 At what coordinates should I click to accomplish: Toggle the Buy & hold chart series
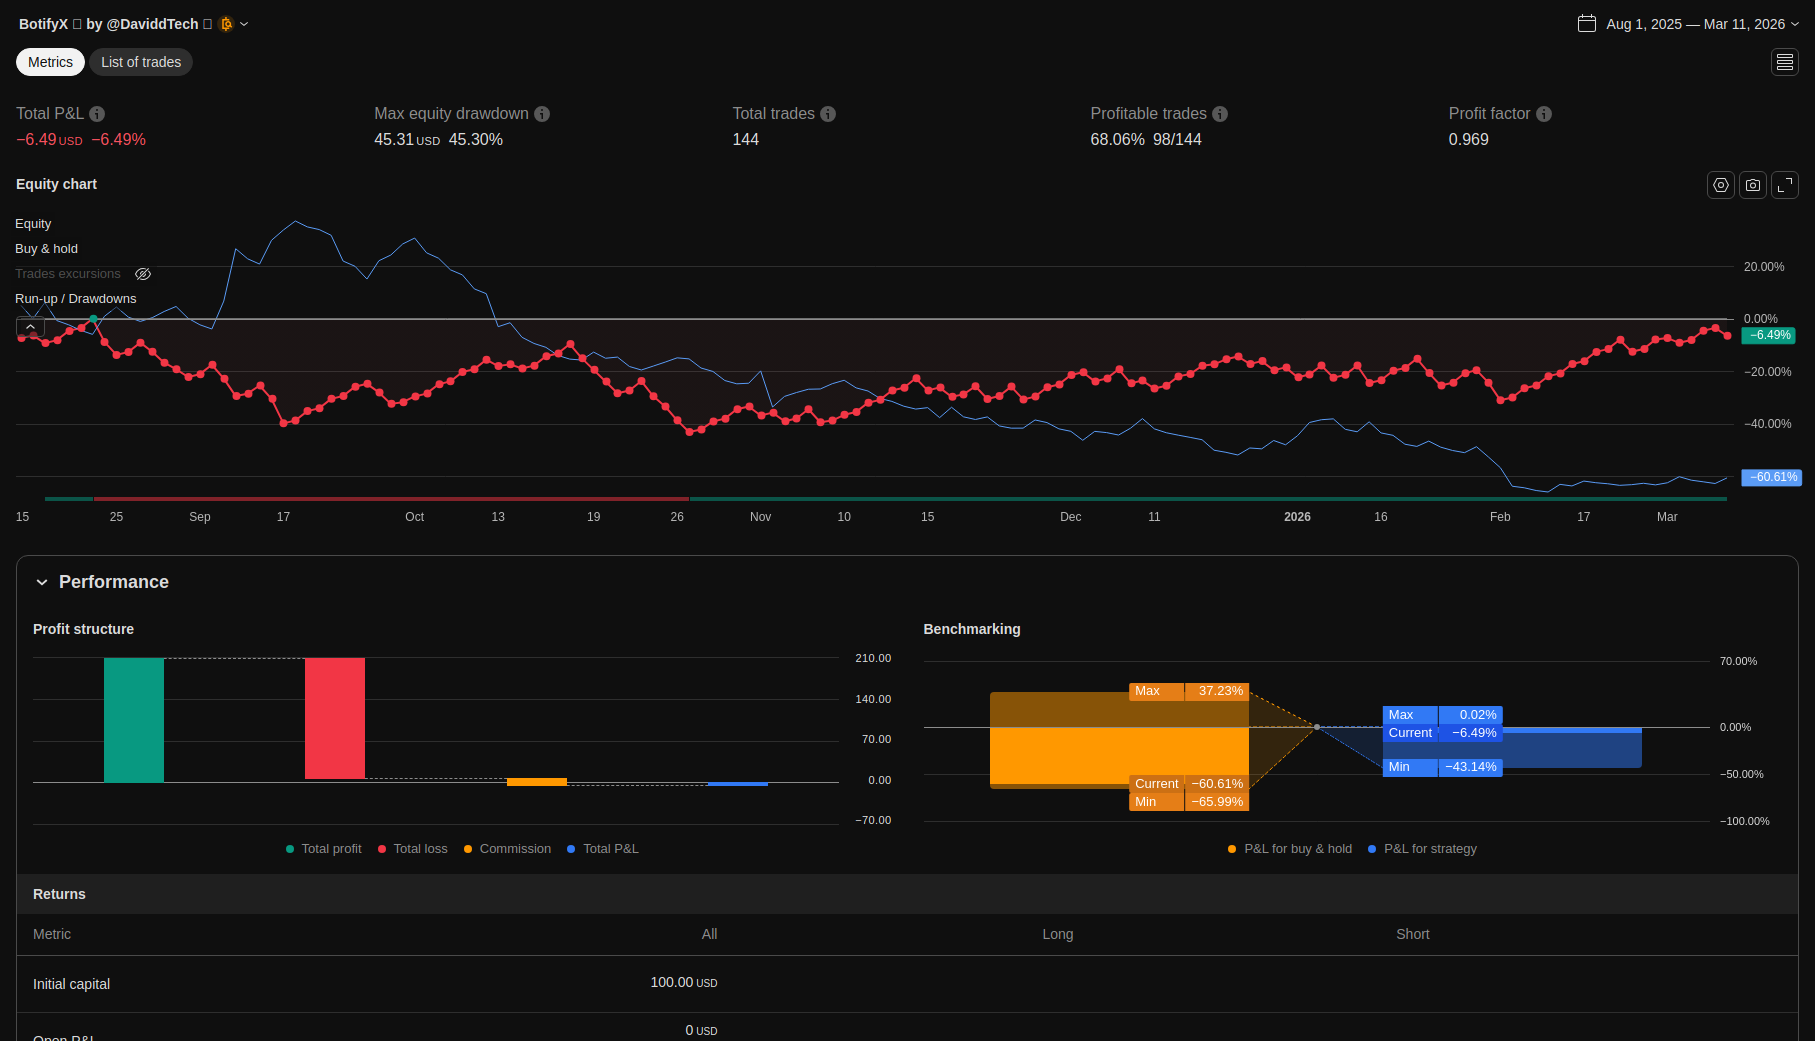coord(46,249)
